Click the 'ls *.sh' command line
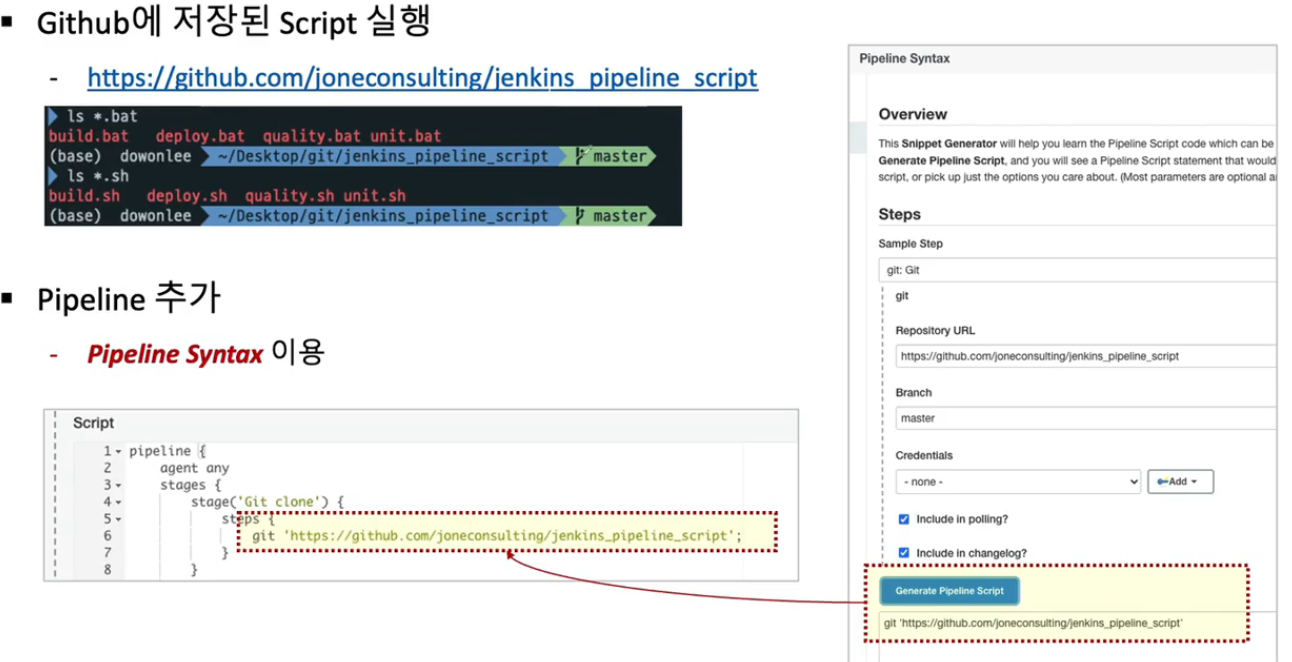 97,177
